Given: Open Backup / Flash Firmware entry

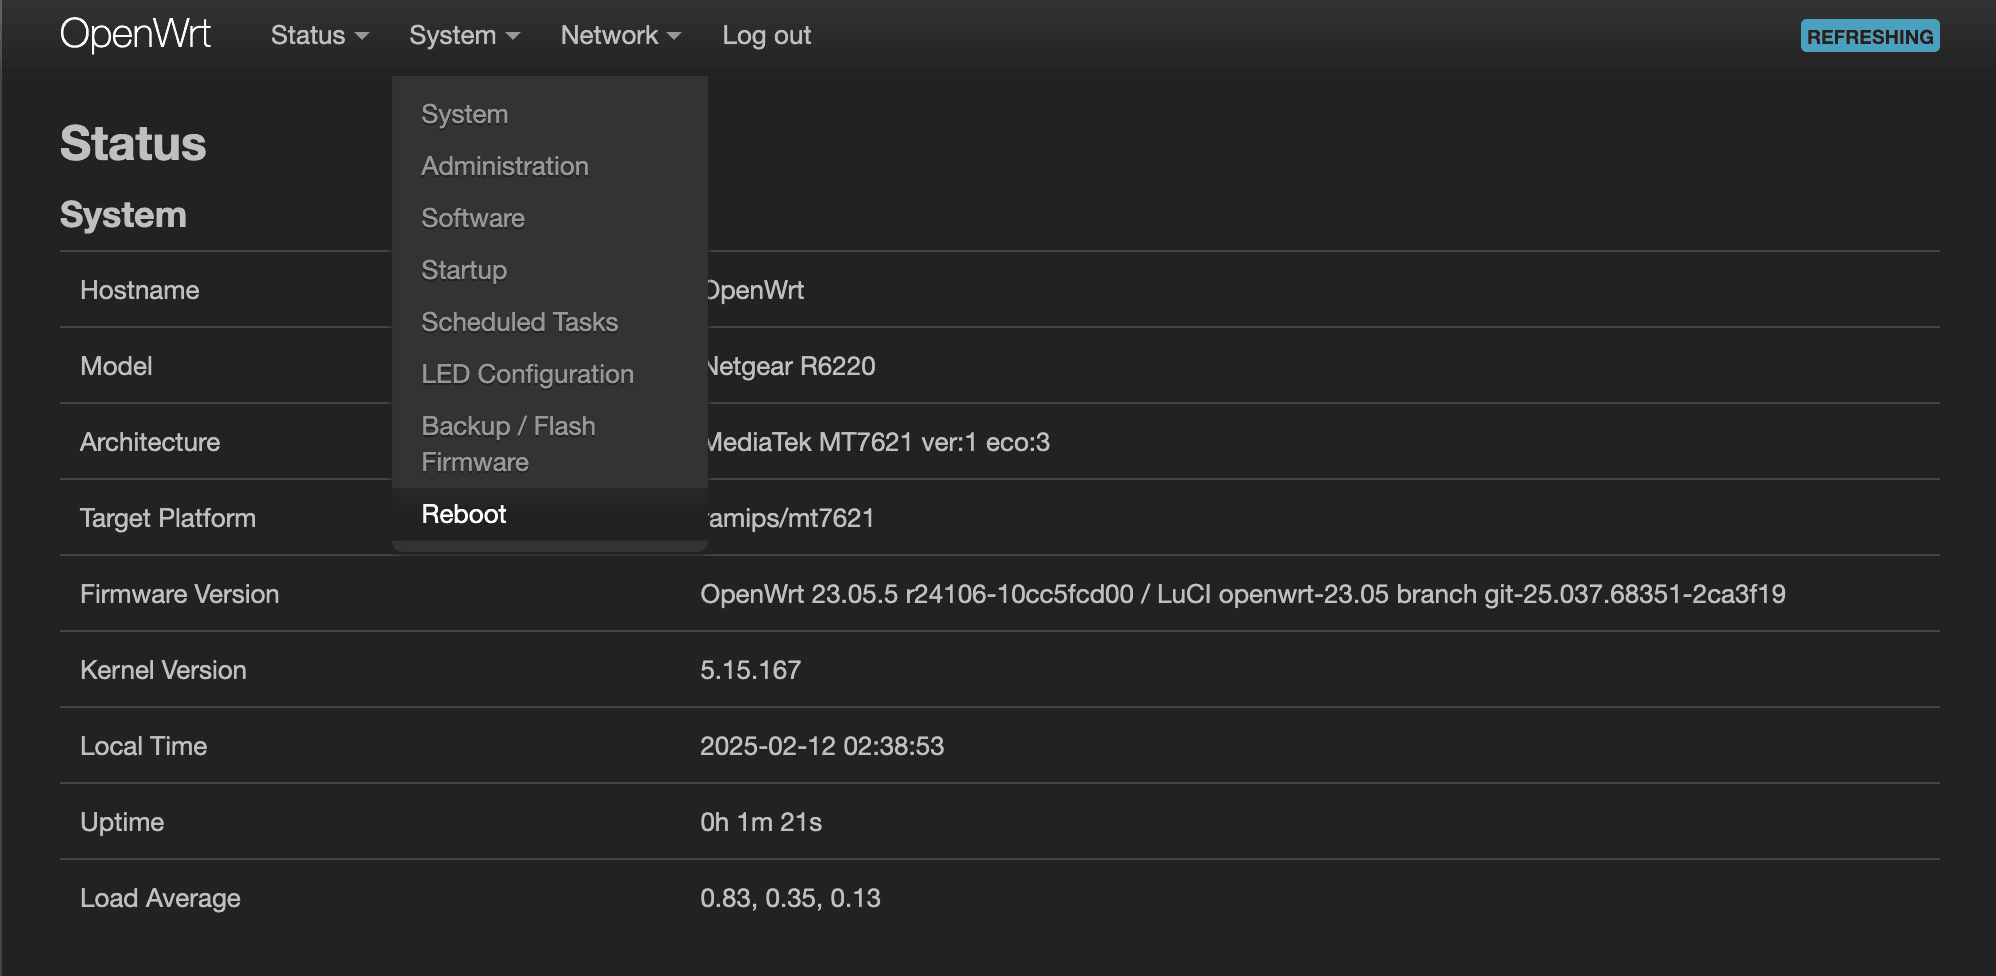Looking at the screenshot, I should point(550,444).
